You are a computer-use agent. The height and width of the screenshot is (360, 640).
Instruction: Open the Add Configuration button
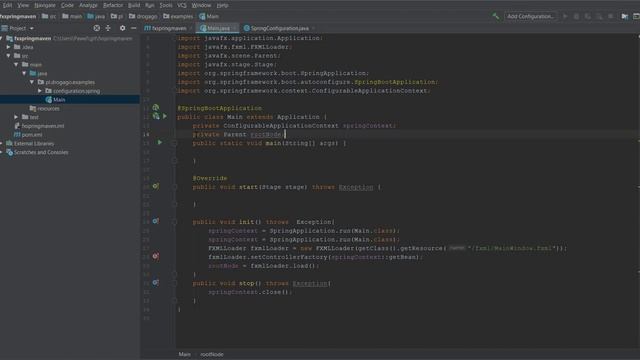531,16
